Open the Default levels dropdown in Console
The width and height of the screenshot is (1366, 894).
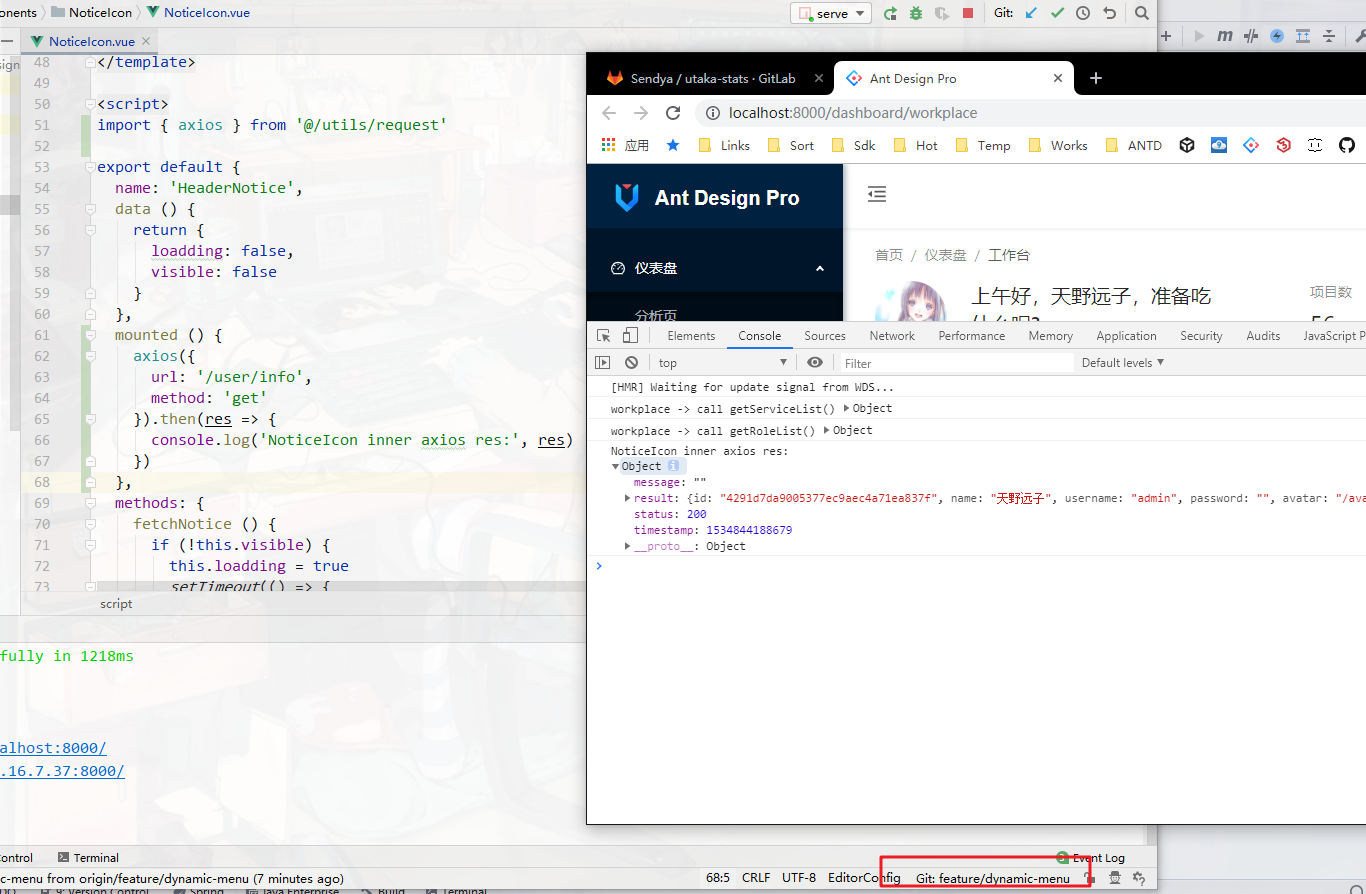pyautogui.click(x=1122, y=362)
